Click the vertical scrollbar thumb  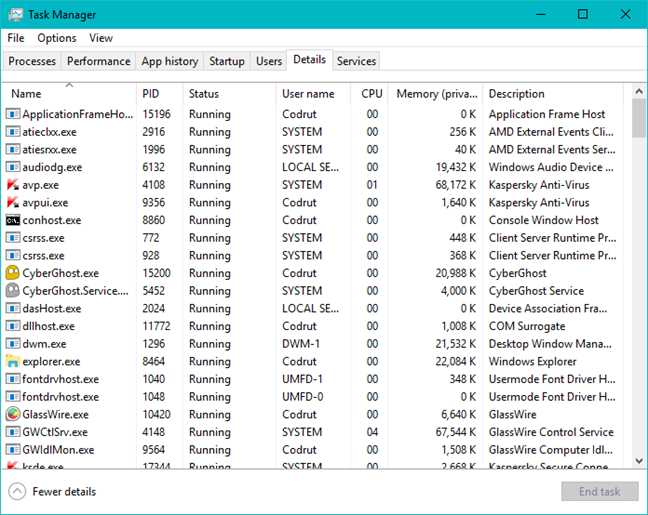tap(639, 119)
